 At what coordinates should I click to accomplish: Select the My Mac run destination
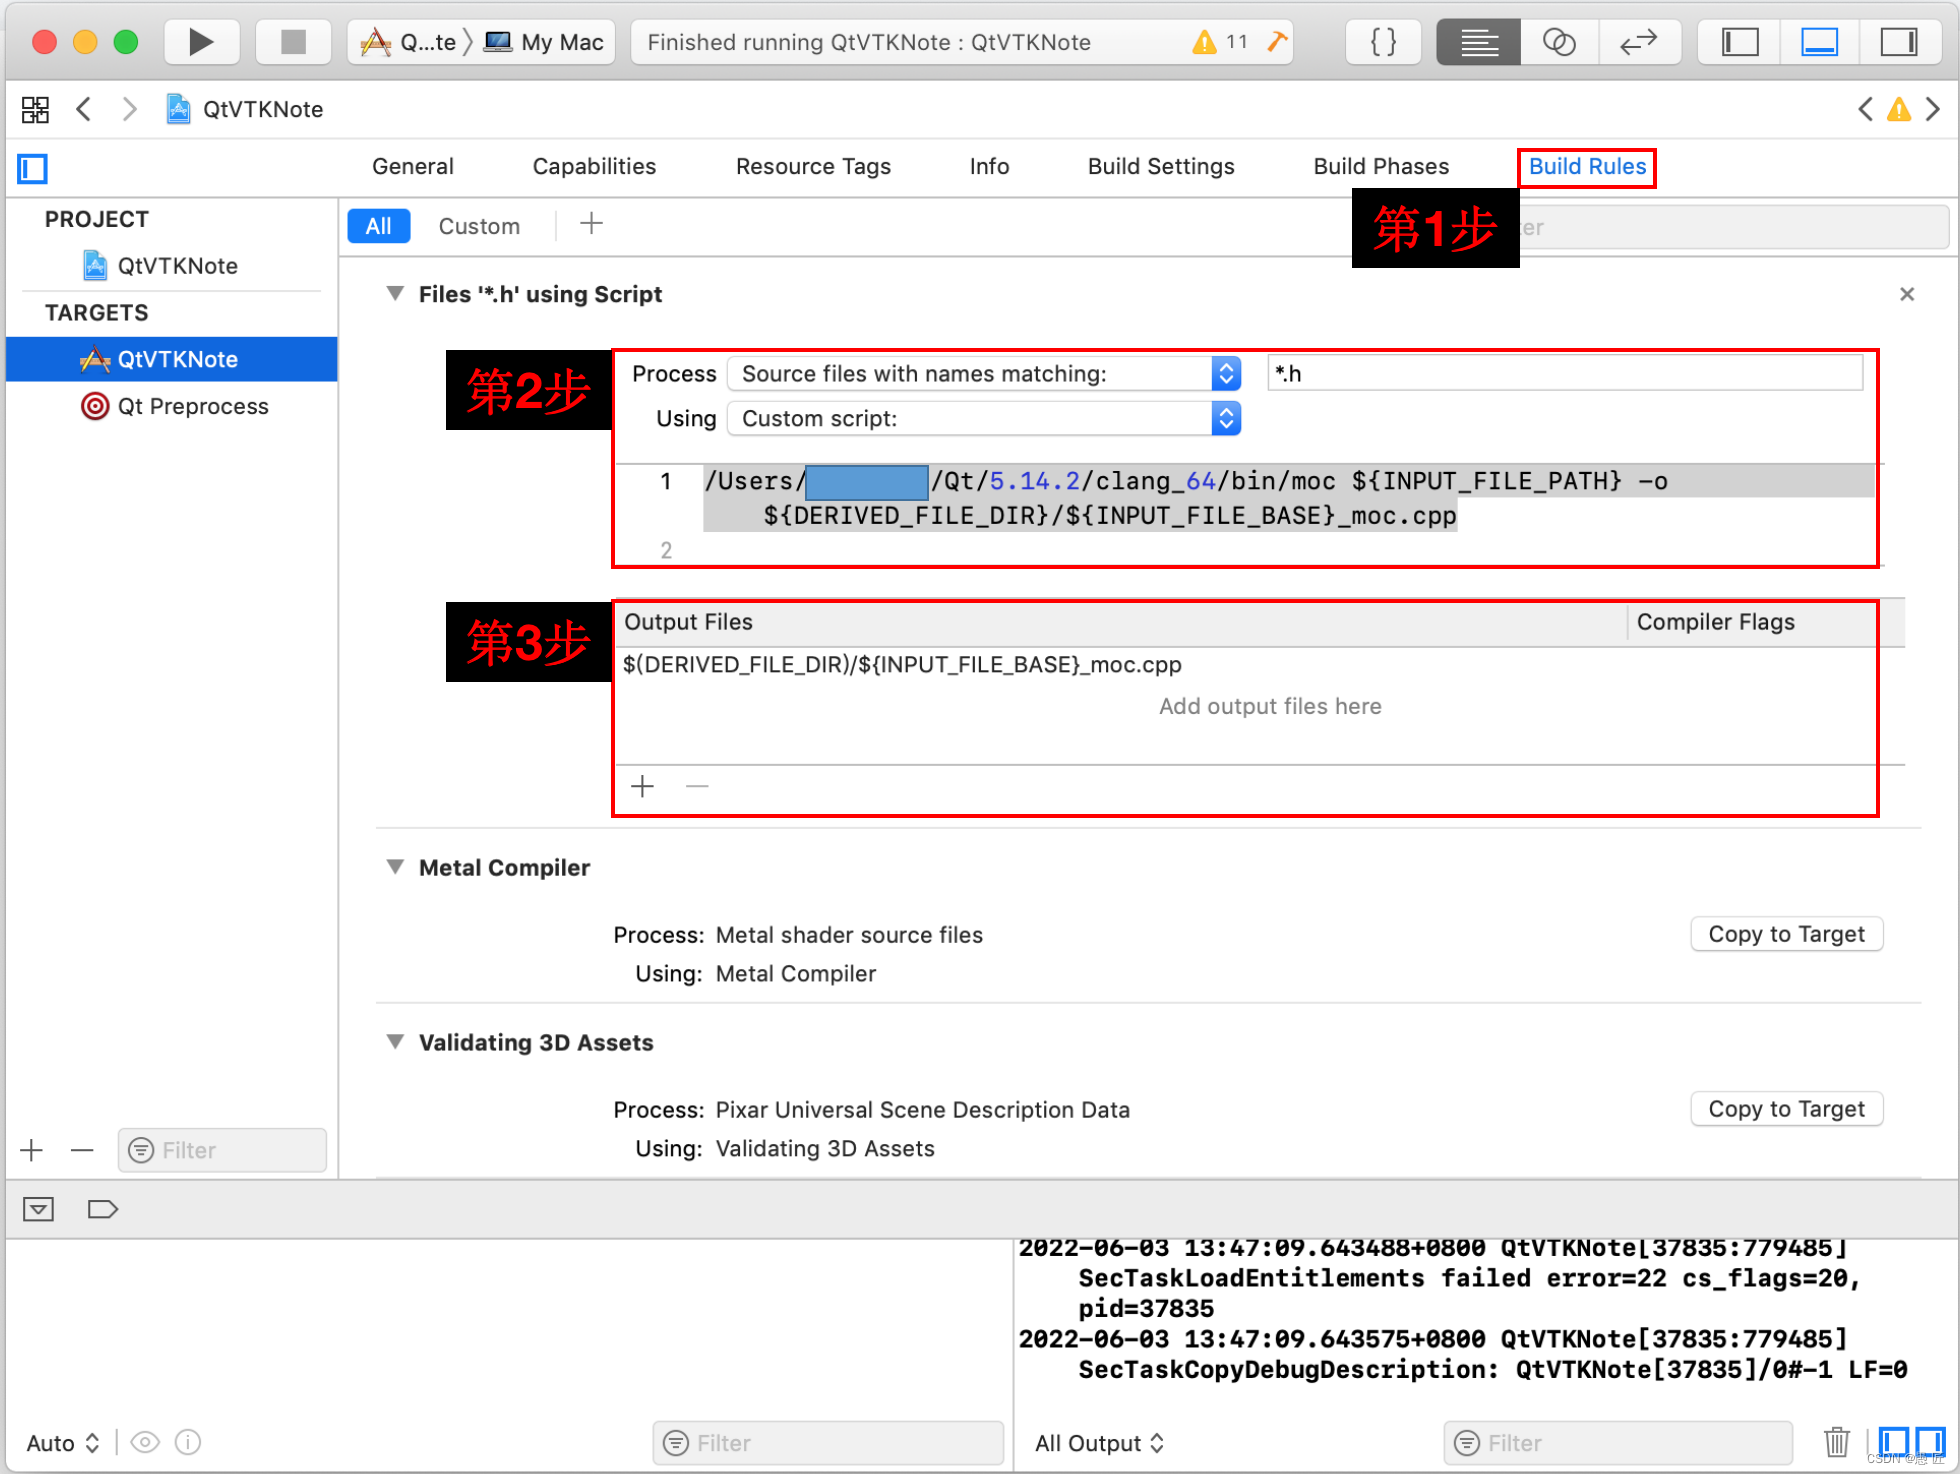tap(544, 42)
